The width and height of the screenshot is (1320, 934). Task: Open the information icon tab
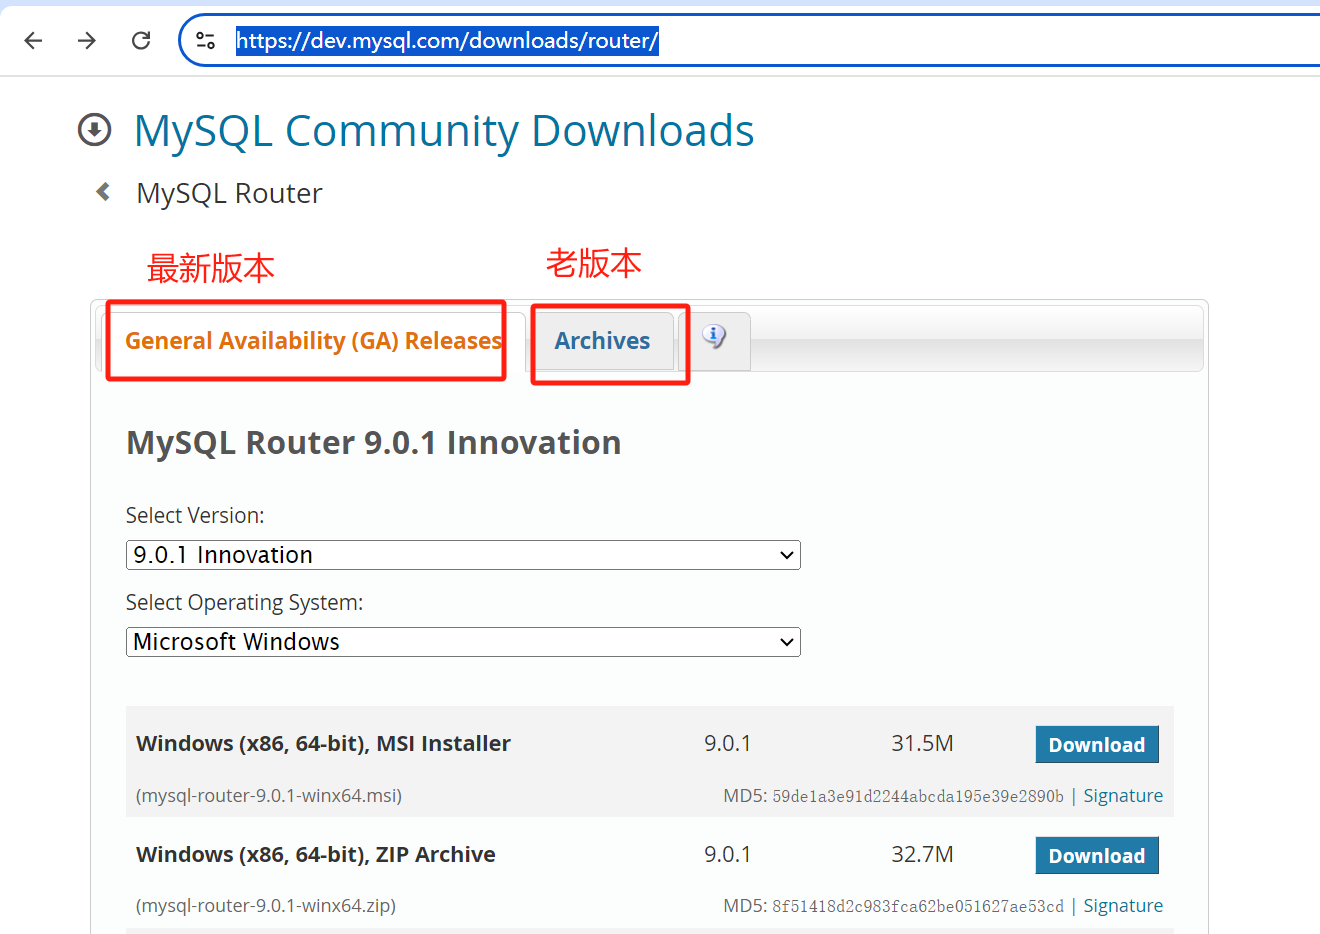coord(714,336)
